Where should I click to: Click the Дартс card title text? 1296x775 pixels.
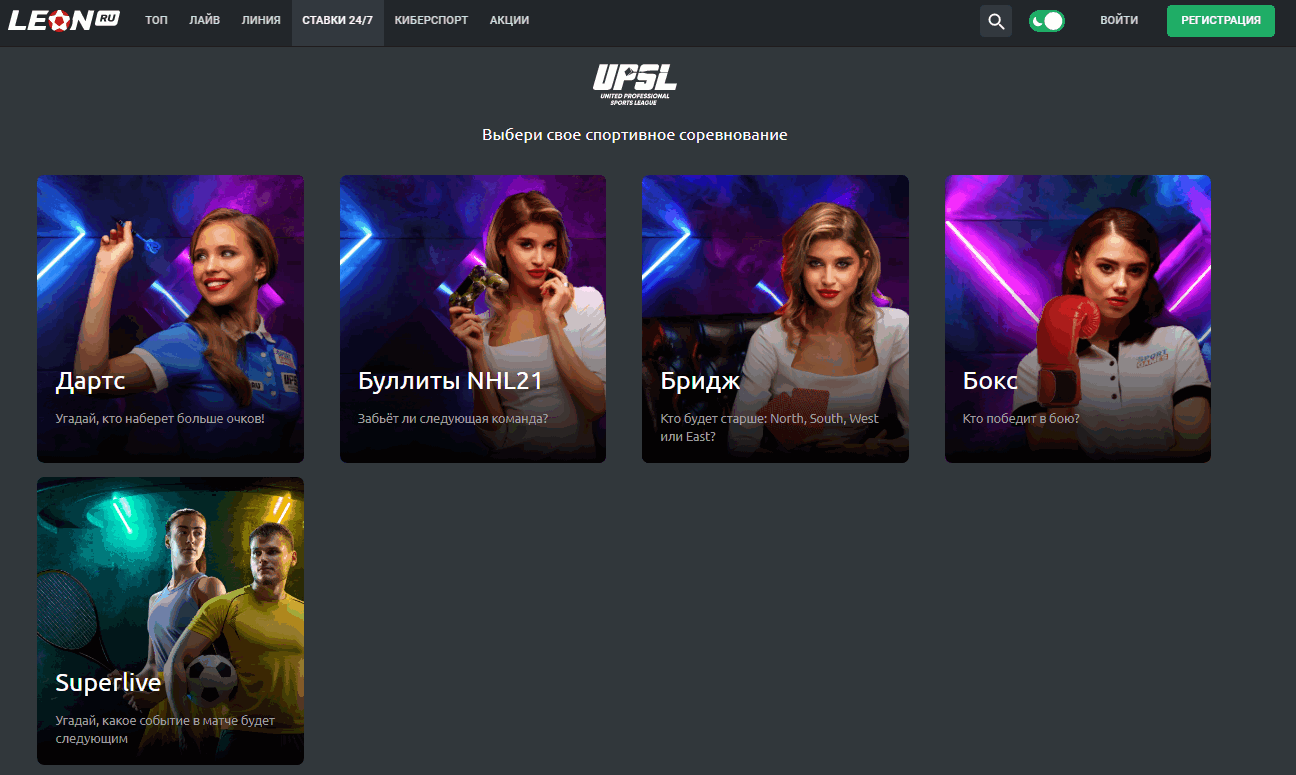[x=91, y=381]
